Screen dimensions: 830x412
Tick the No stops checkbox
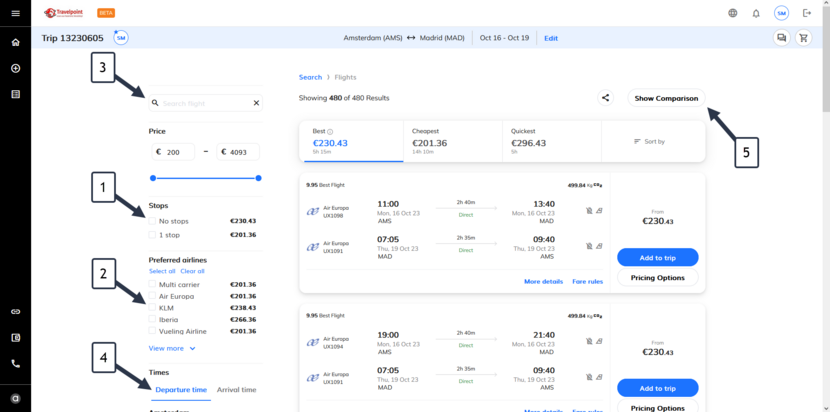pyautogui.click(x=152, y=221)
